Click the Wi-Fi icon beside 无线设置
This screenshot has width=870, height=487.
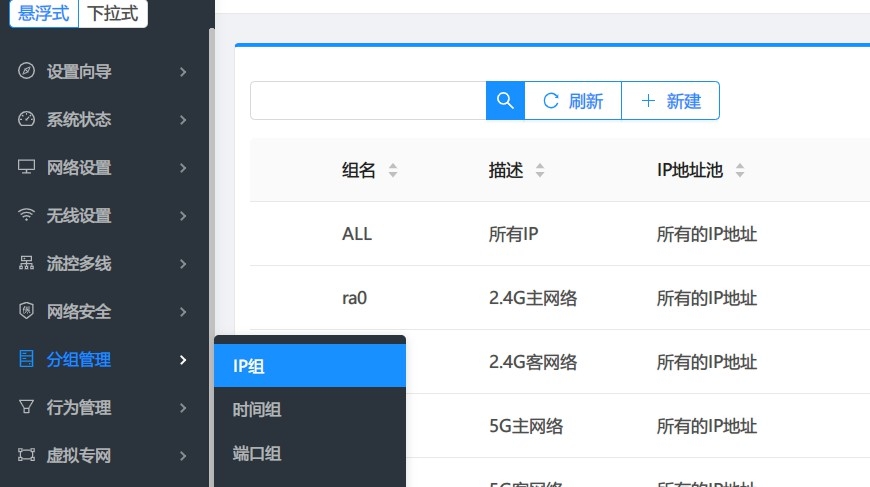[x=27, y=215]
